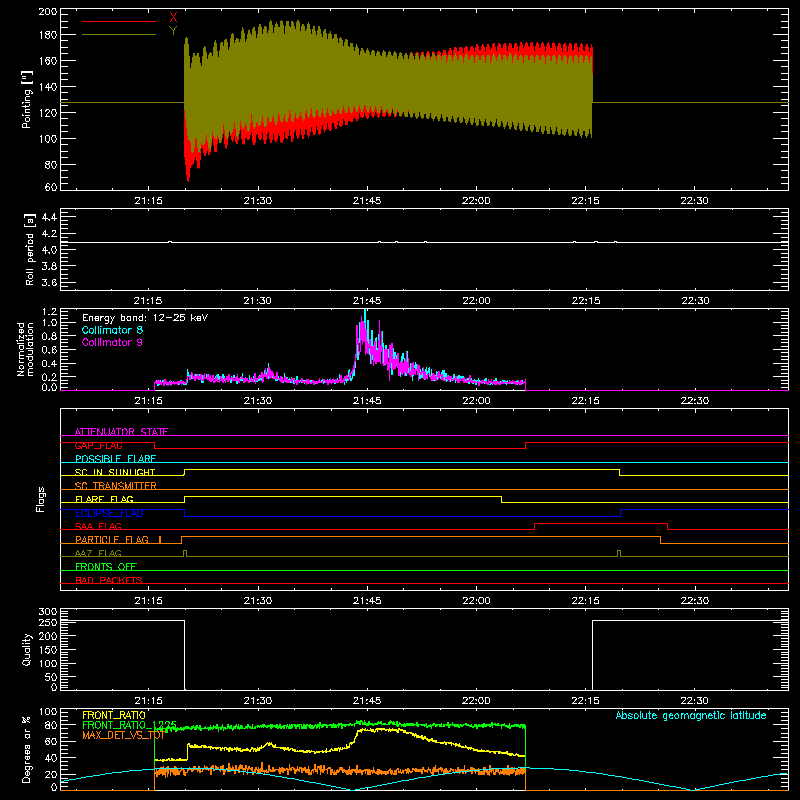
Task: Click the 300 value on Quality axis
Action: point(48,611)
